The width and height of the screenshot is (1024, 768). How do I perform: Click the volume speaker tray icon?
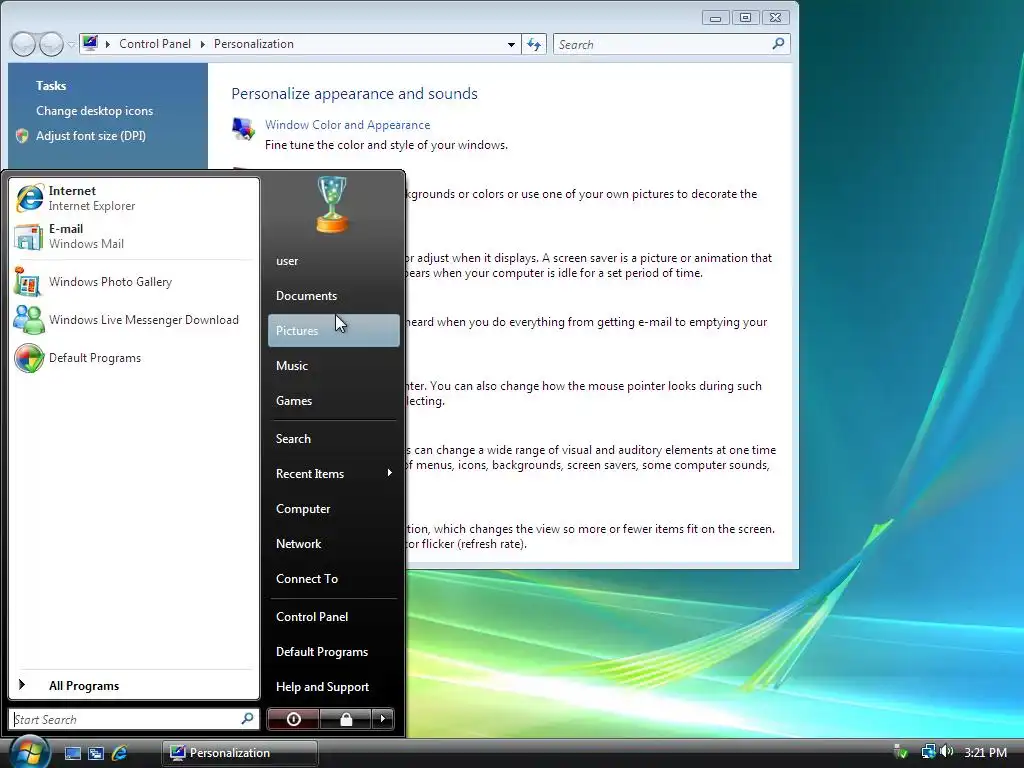[948, 752]
